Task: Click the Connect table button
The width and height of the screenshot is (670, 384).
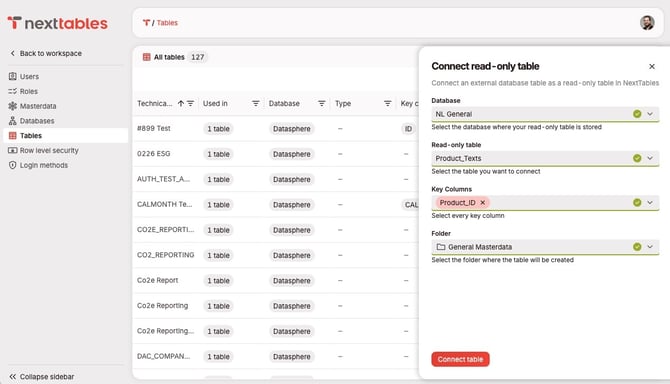Action: (460, 359)
